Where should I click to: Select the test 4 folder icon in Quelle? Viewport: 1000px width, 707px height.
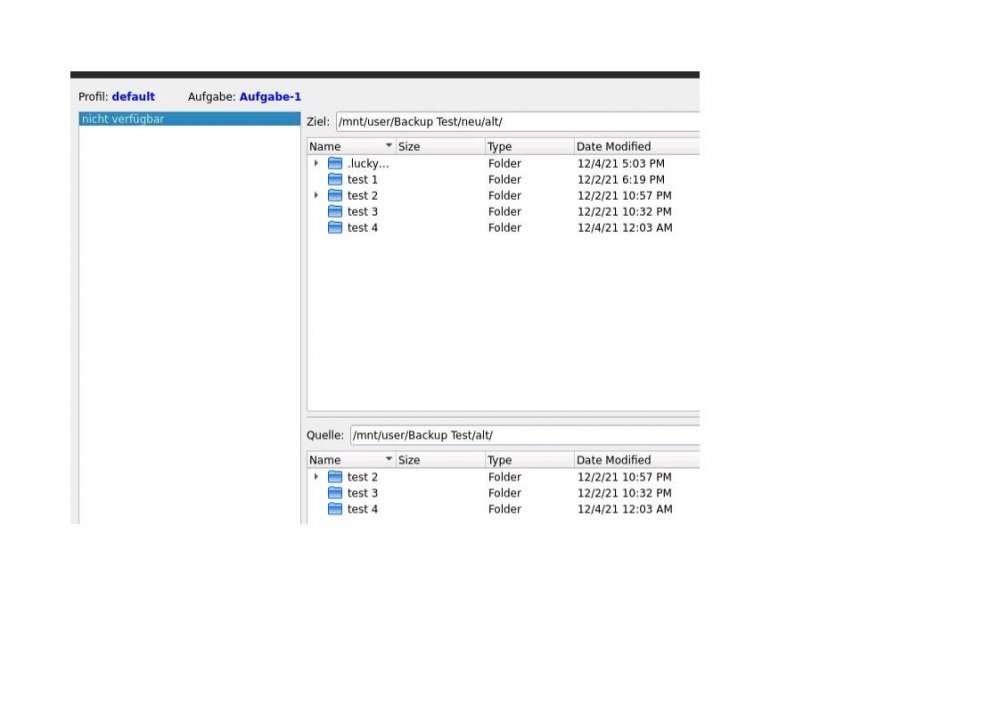335,509
